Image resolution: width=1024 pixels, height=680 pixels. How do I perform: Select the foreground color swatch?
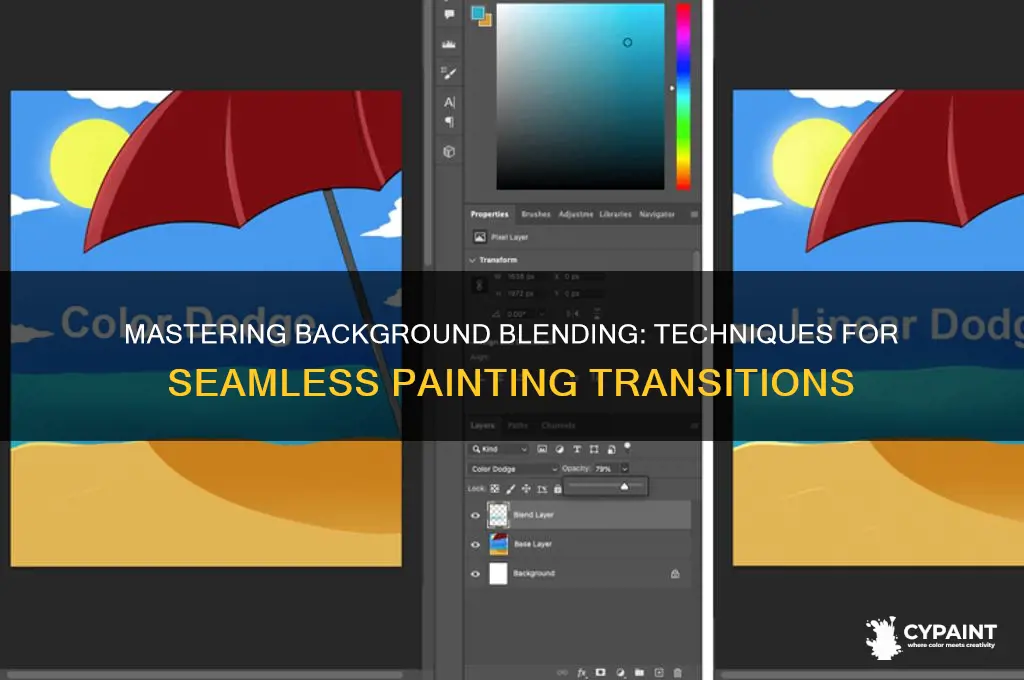478,12
